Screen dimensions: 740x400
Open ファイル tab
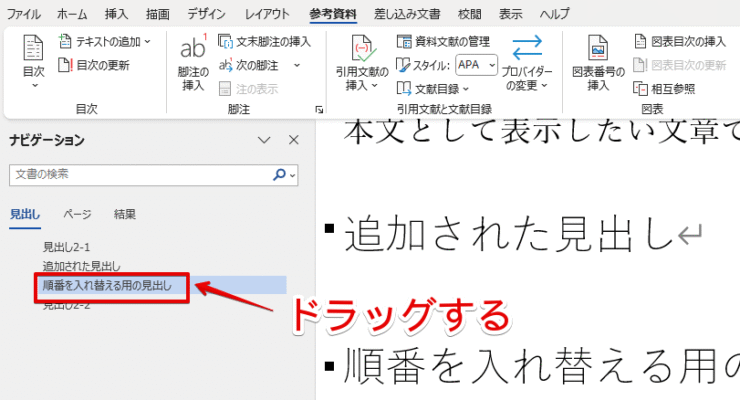pyautogui.click(x=24, y=14)
